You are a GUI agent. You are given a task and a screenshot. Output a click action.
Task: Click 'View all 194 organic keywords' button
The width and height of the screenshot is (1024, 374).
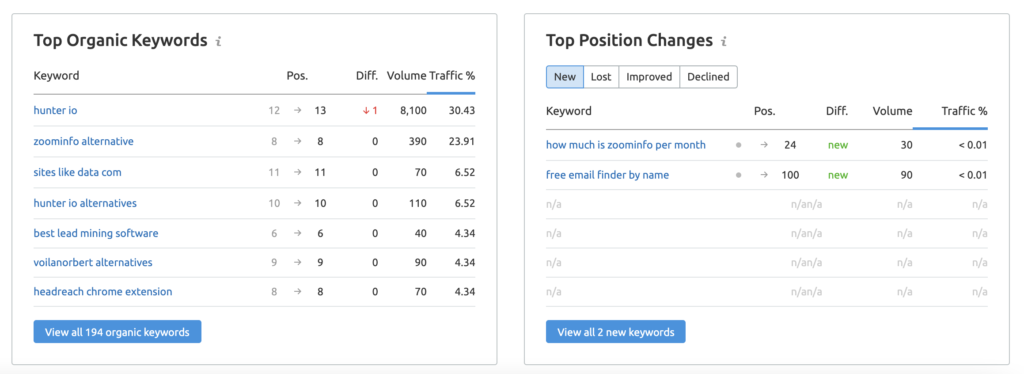[118, 332]
